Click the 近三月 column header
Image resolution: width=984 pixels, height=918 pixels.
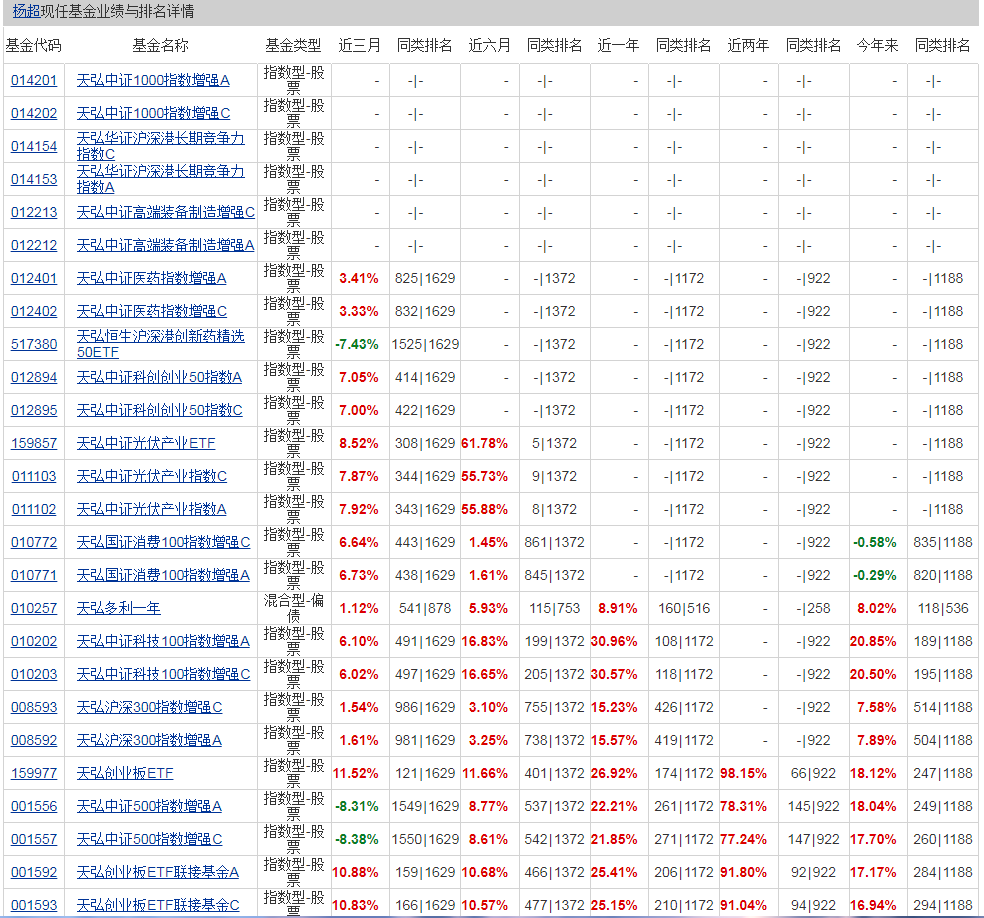coord(359,45)
